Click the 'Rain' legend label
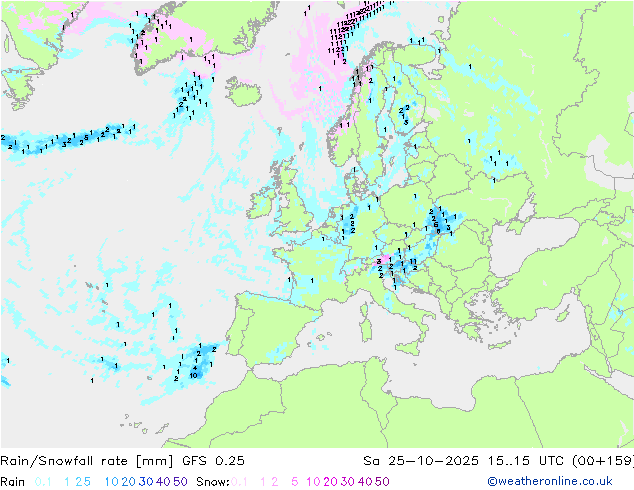The image size is (634, 490). point(13,482)
